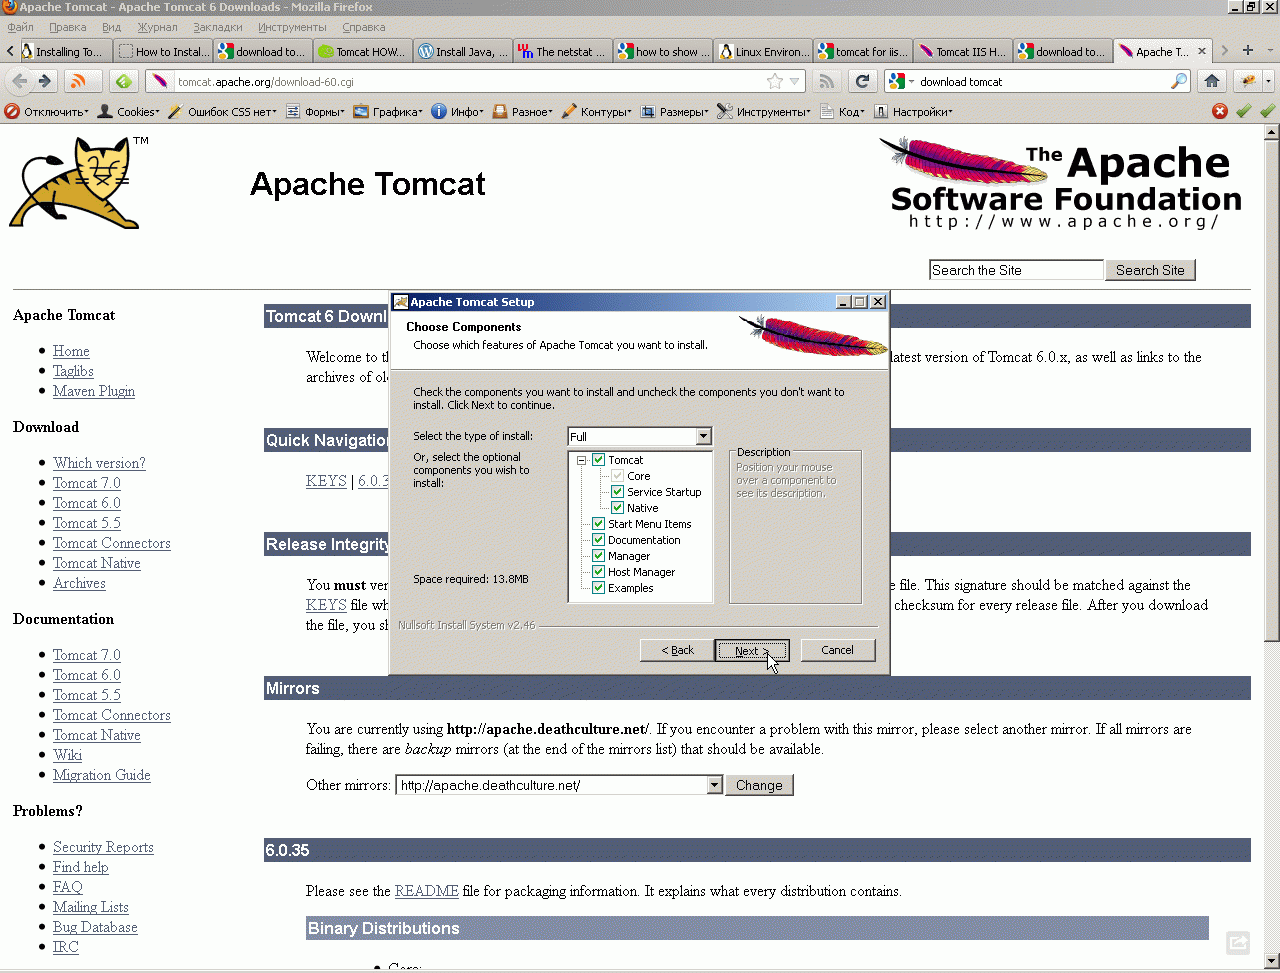1280x973 pixels.
Task: Open a new tab with the plus icon
Action: 1249,50
